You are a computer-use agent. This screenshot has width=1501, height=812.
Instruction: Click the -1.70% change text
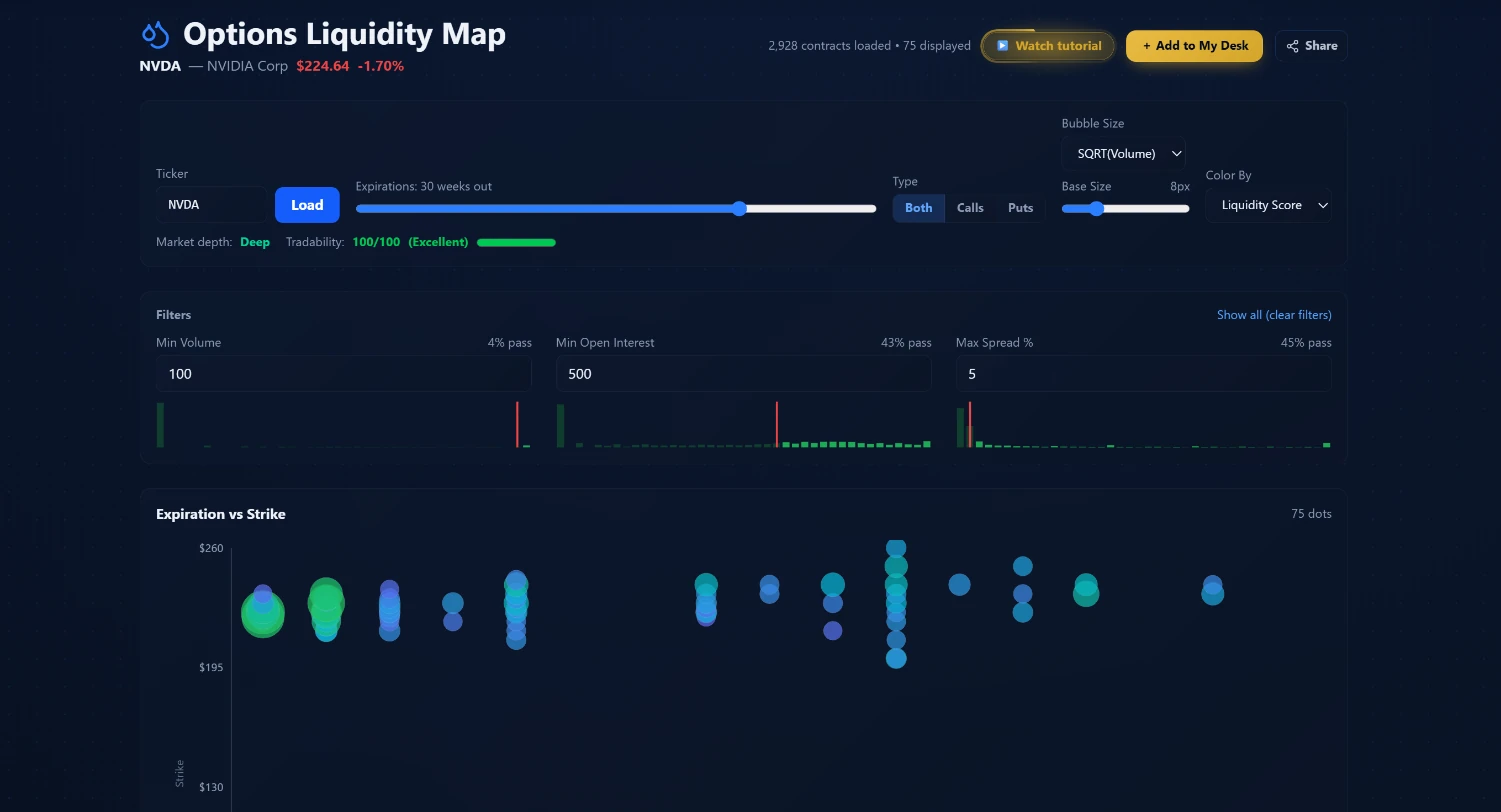pyautogui.click(x=381, y=66)
